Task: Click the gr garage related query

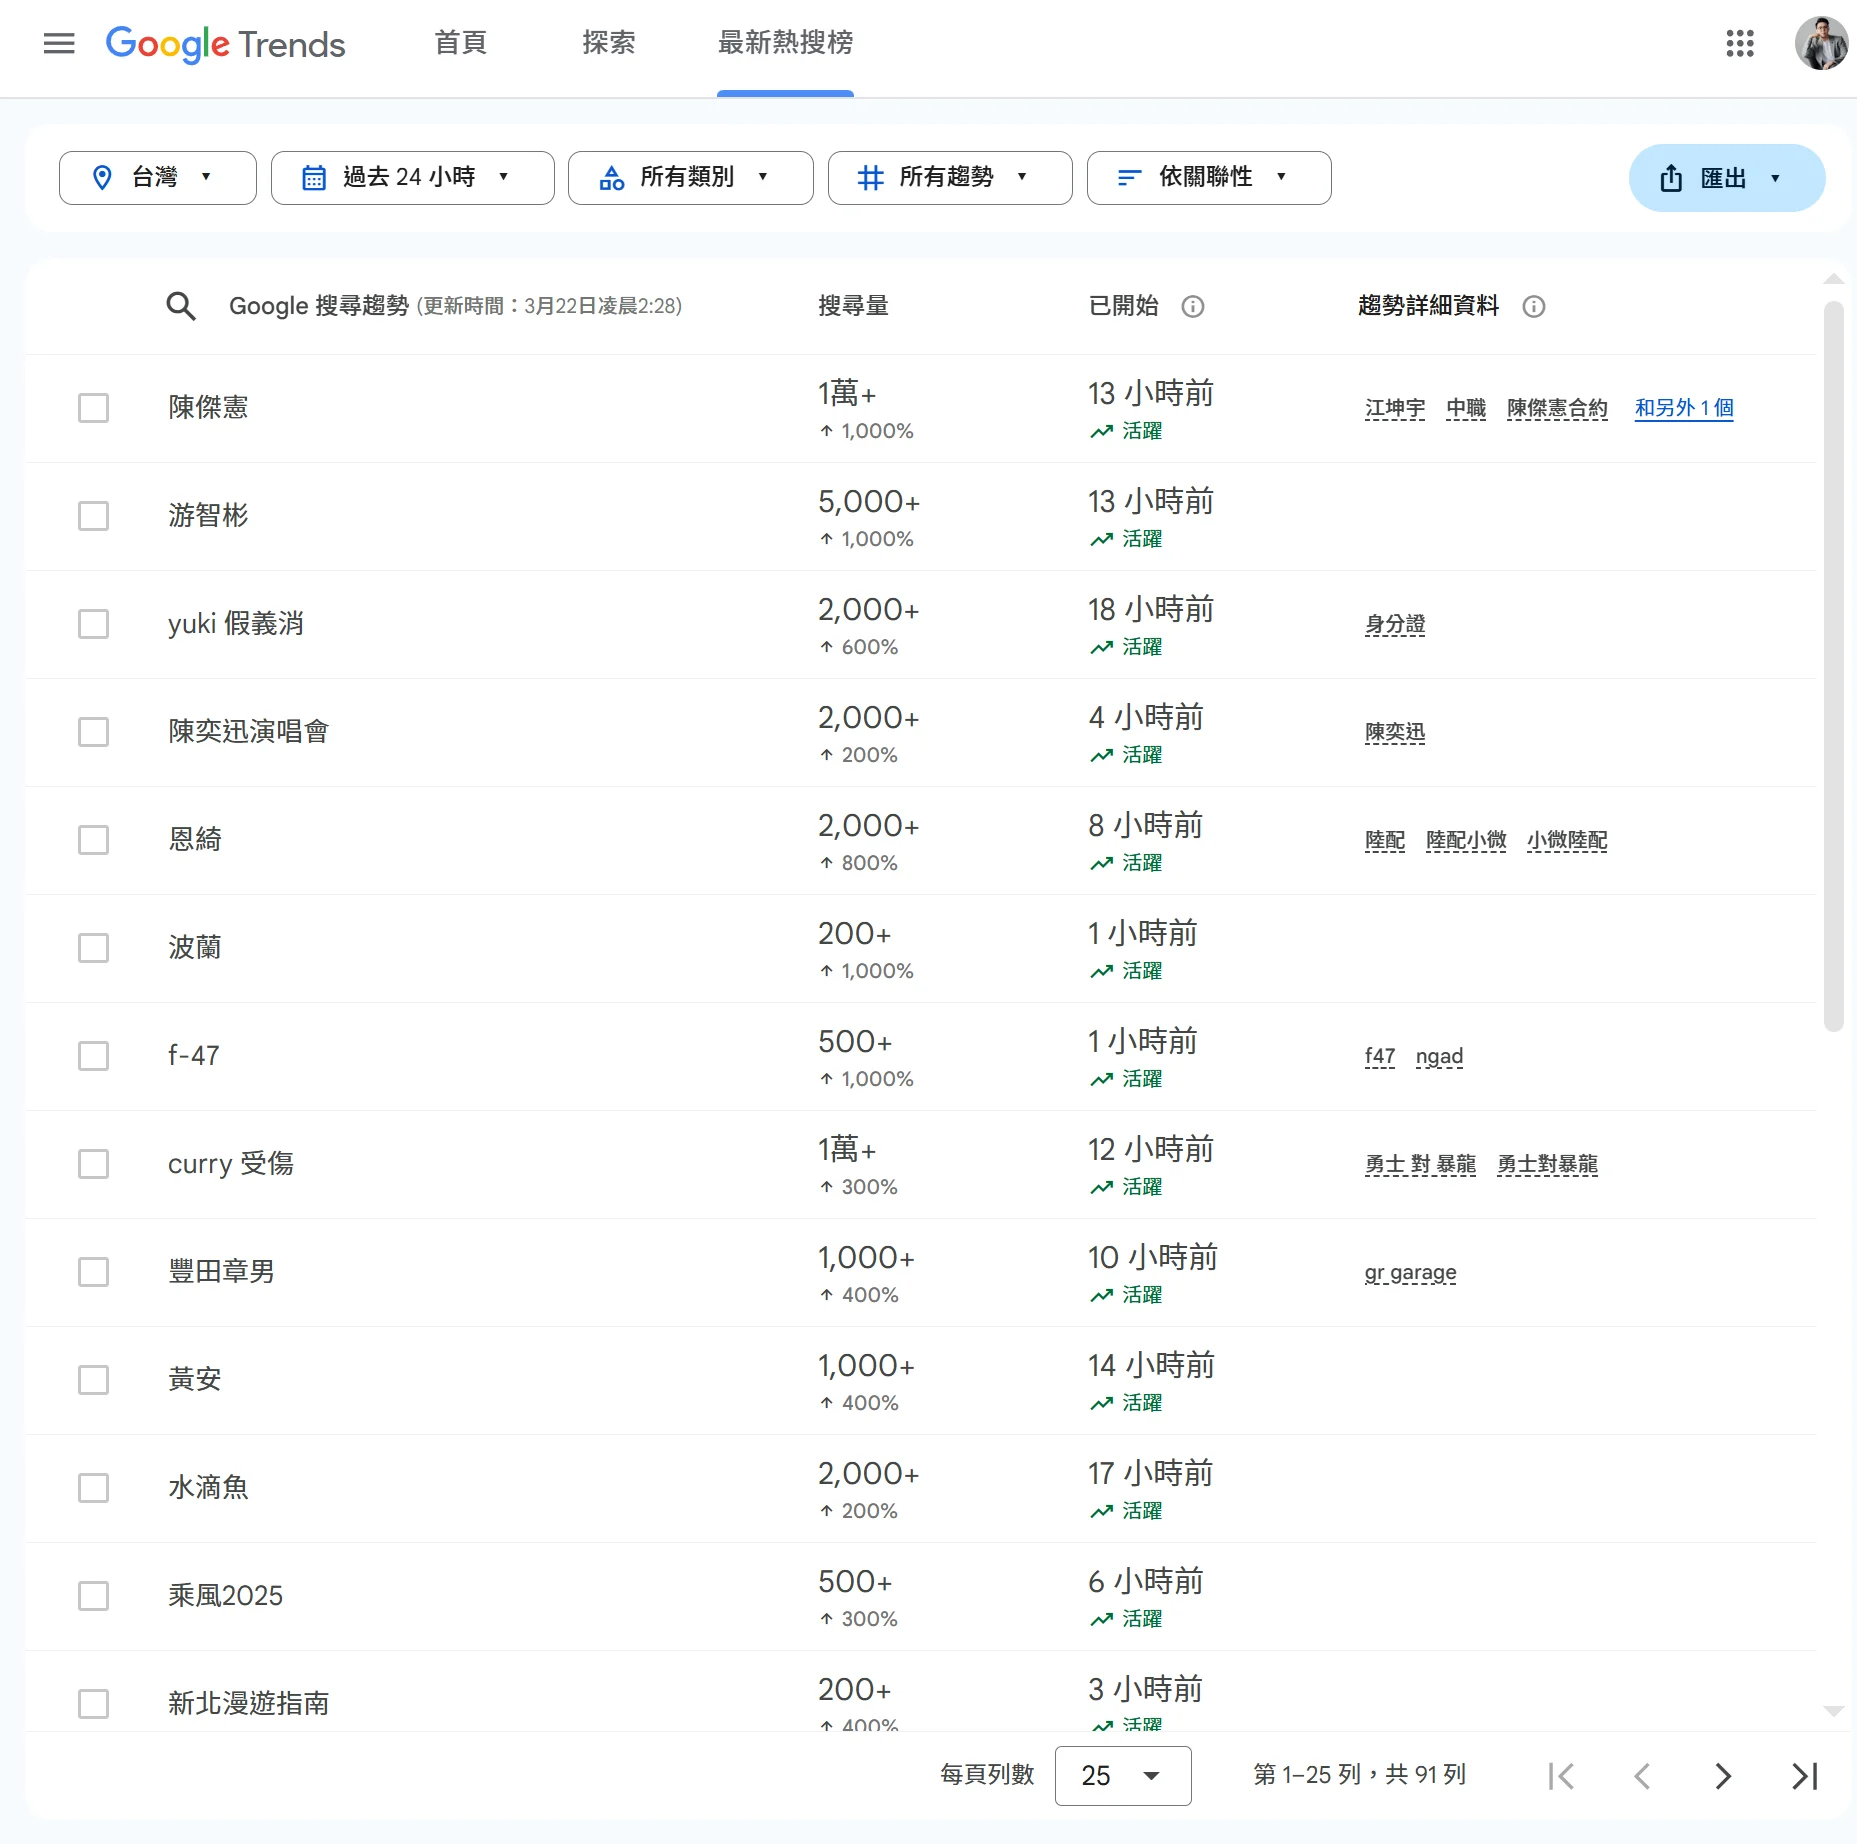Action: pos(1410,1273)
